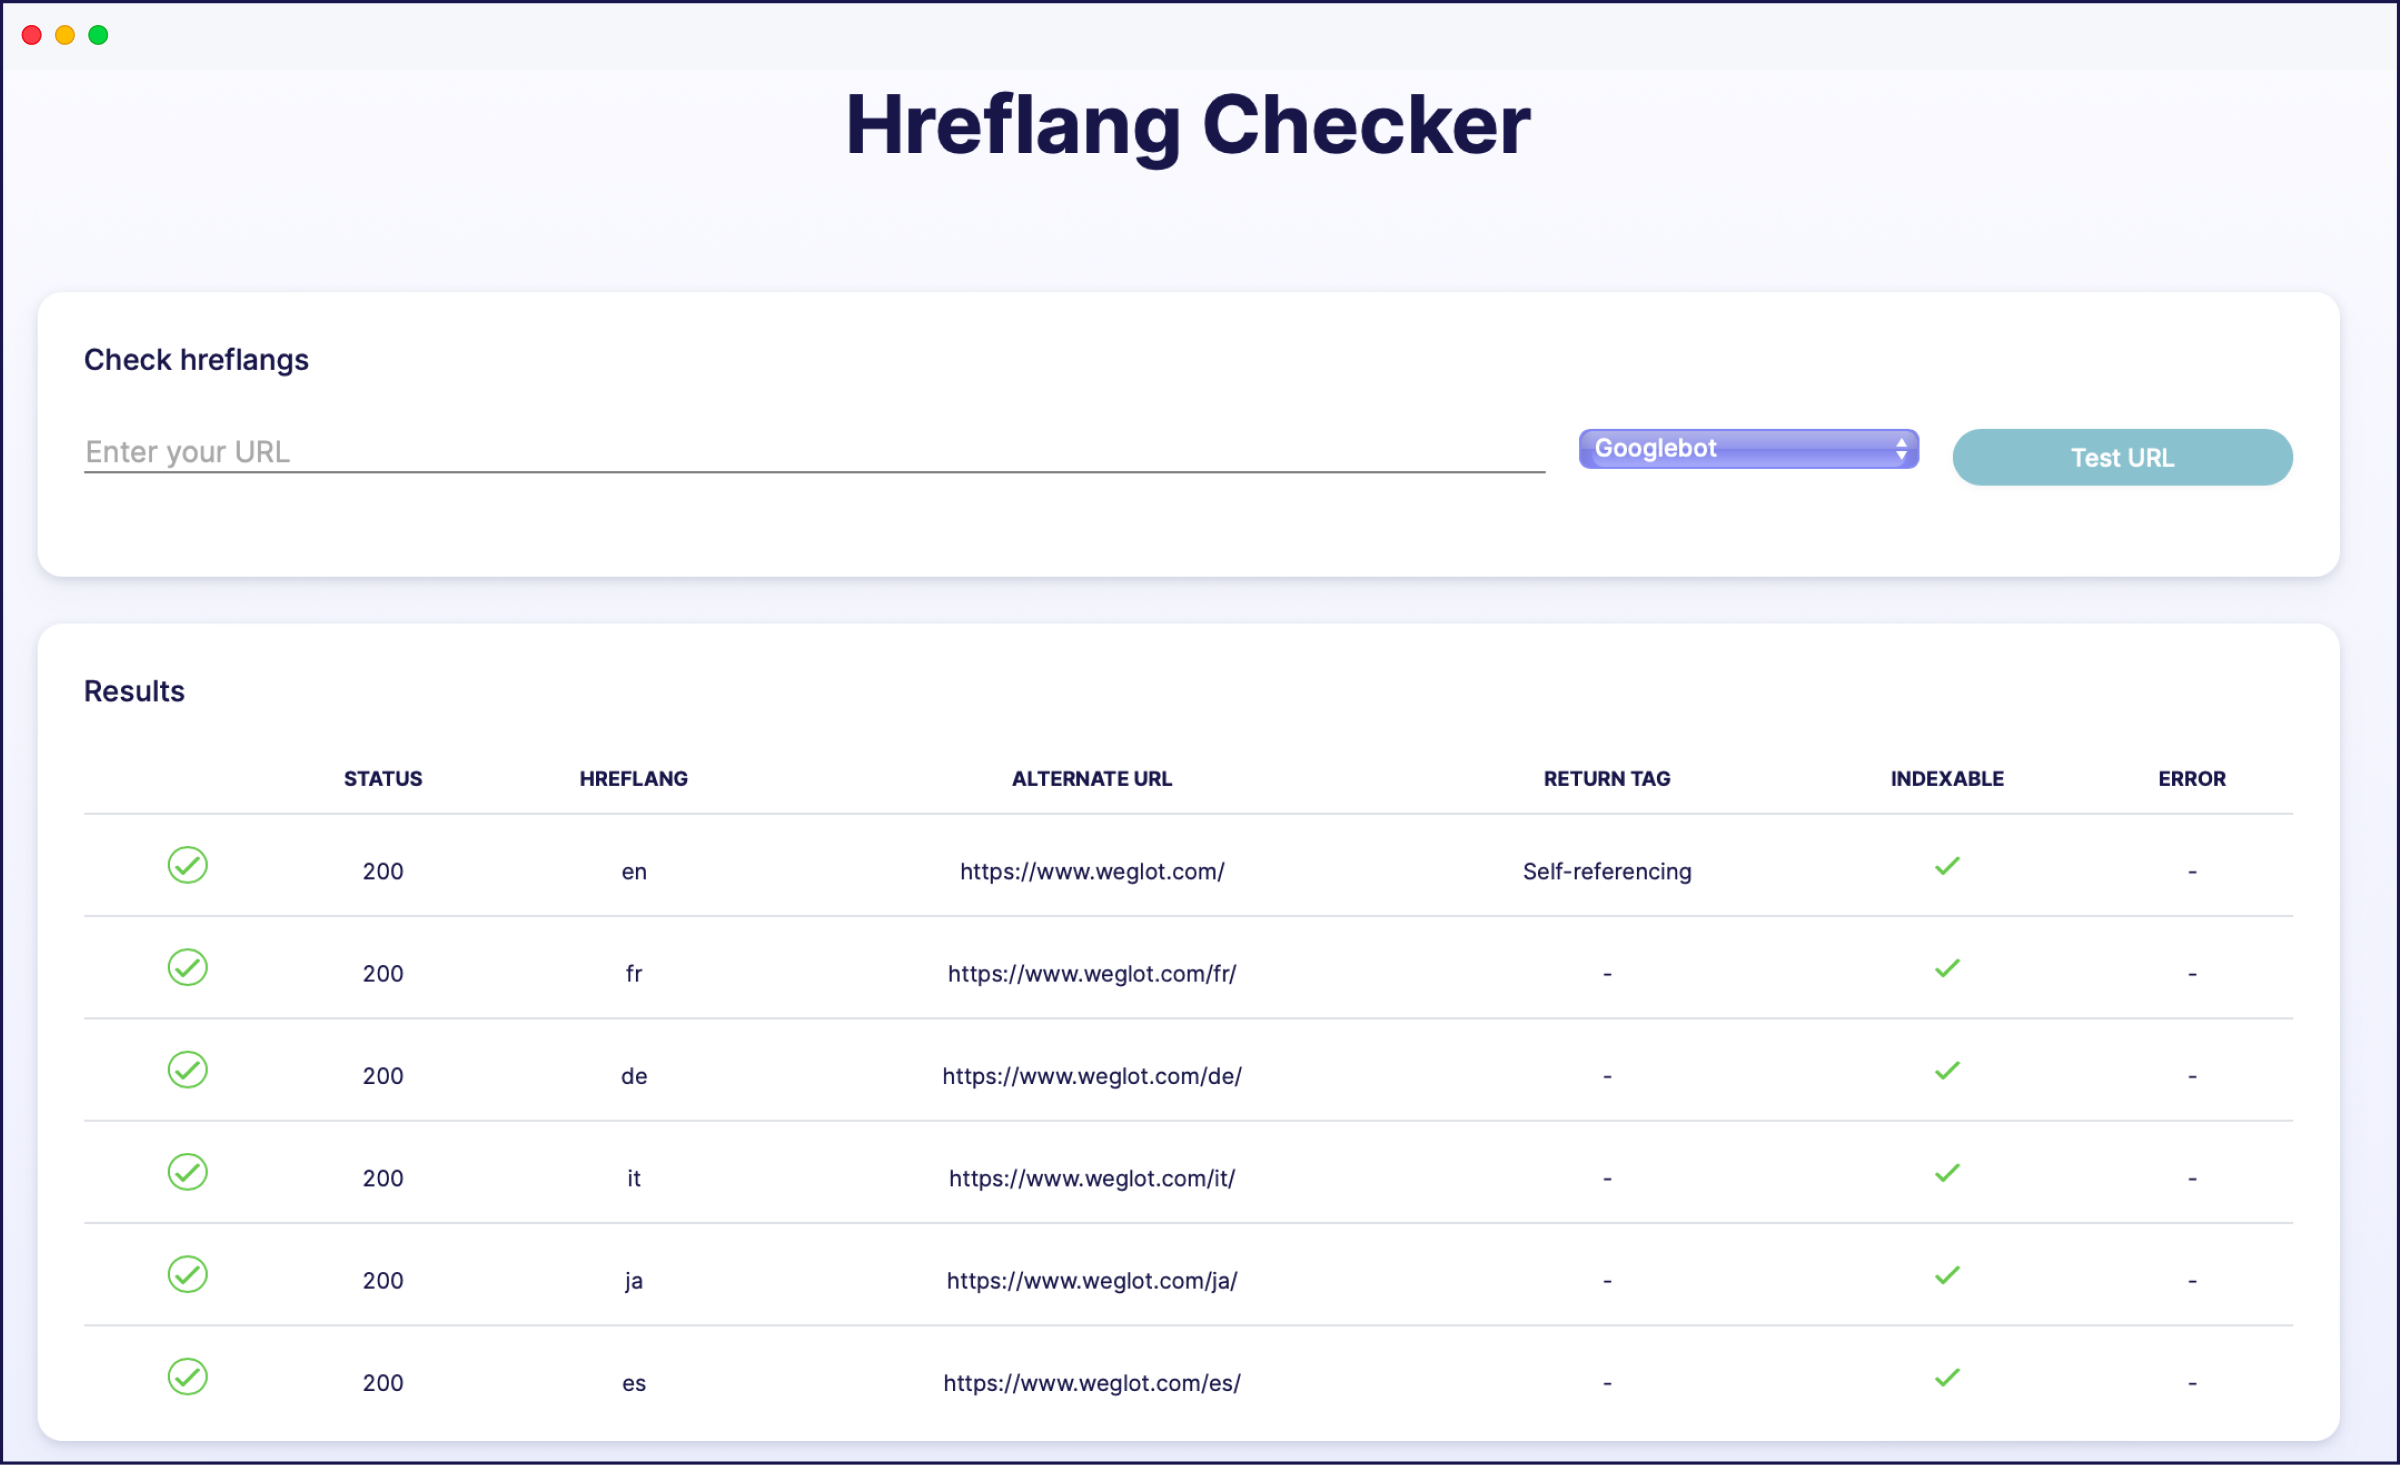Click the stepper arrows on the Googlebot selector
This screenshot has height=1465, width=2400.
pos(1901,448)
